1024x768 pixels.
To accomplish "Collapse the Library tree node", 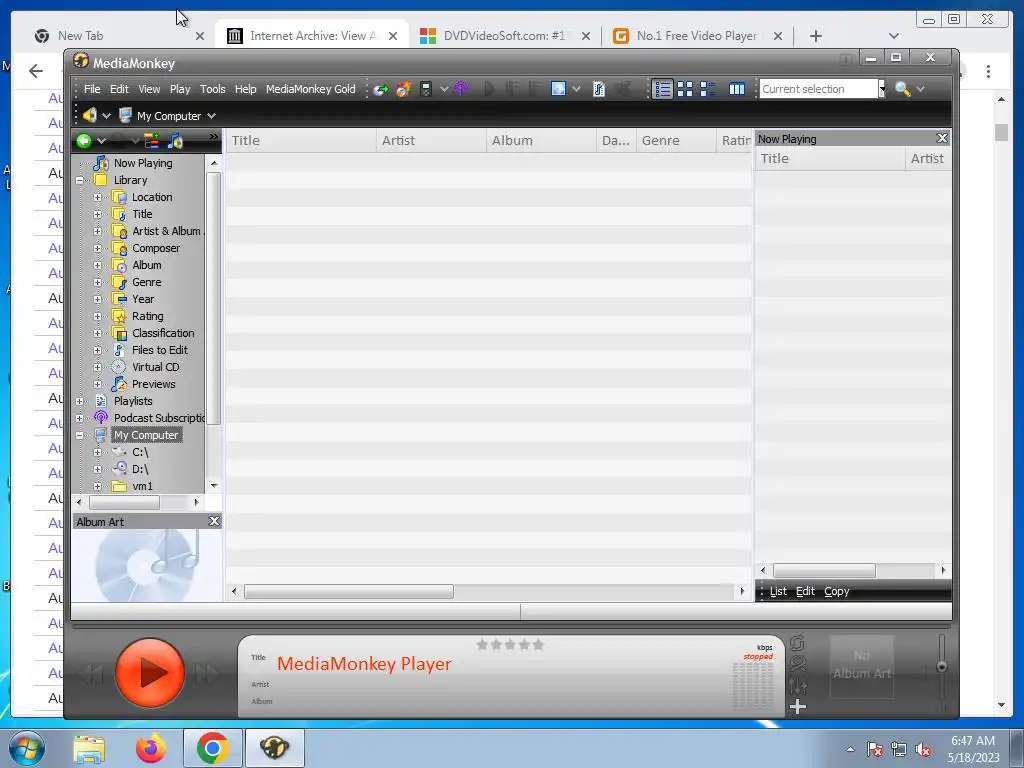I will click(80, 180).
